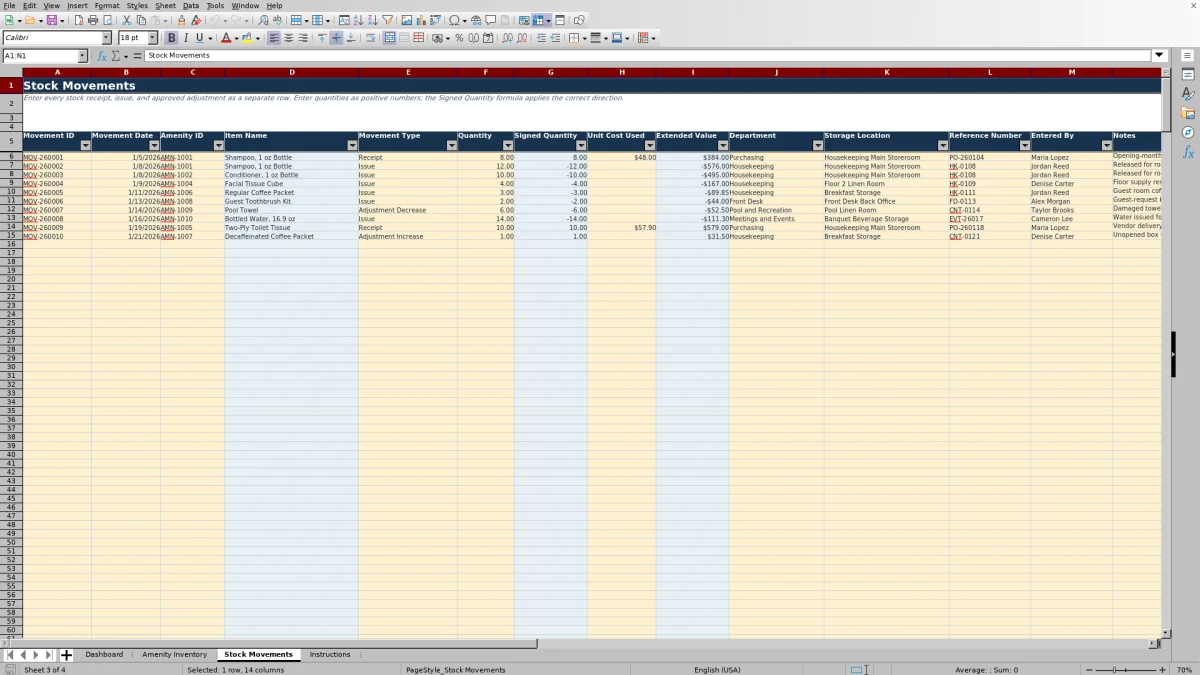Viewport: 1200px width, 675px height.
Task: Switch to Amenity Inventory sheet tab
Action: (x=175, y=654)
